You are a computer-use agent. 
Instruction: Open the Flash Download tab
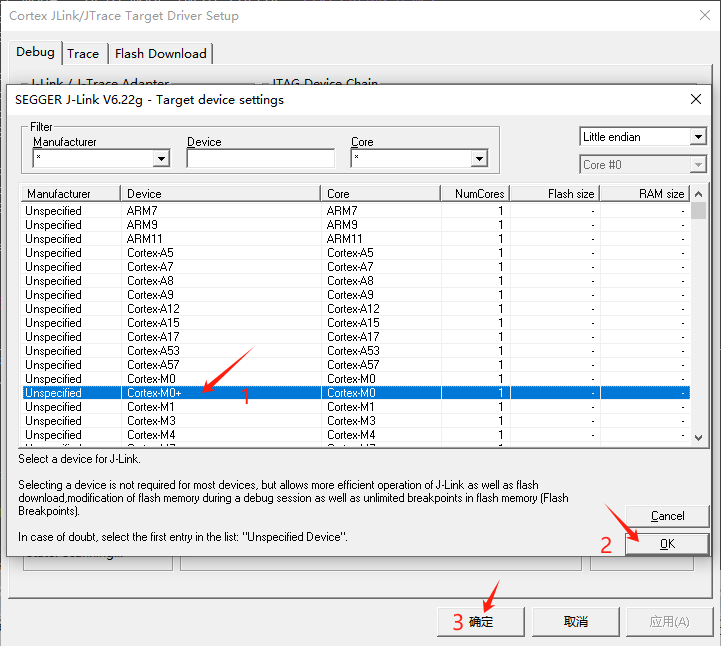160,54
